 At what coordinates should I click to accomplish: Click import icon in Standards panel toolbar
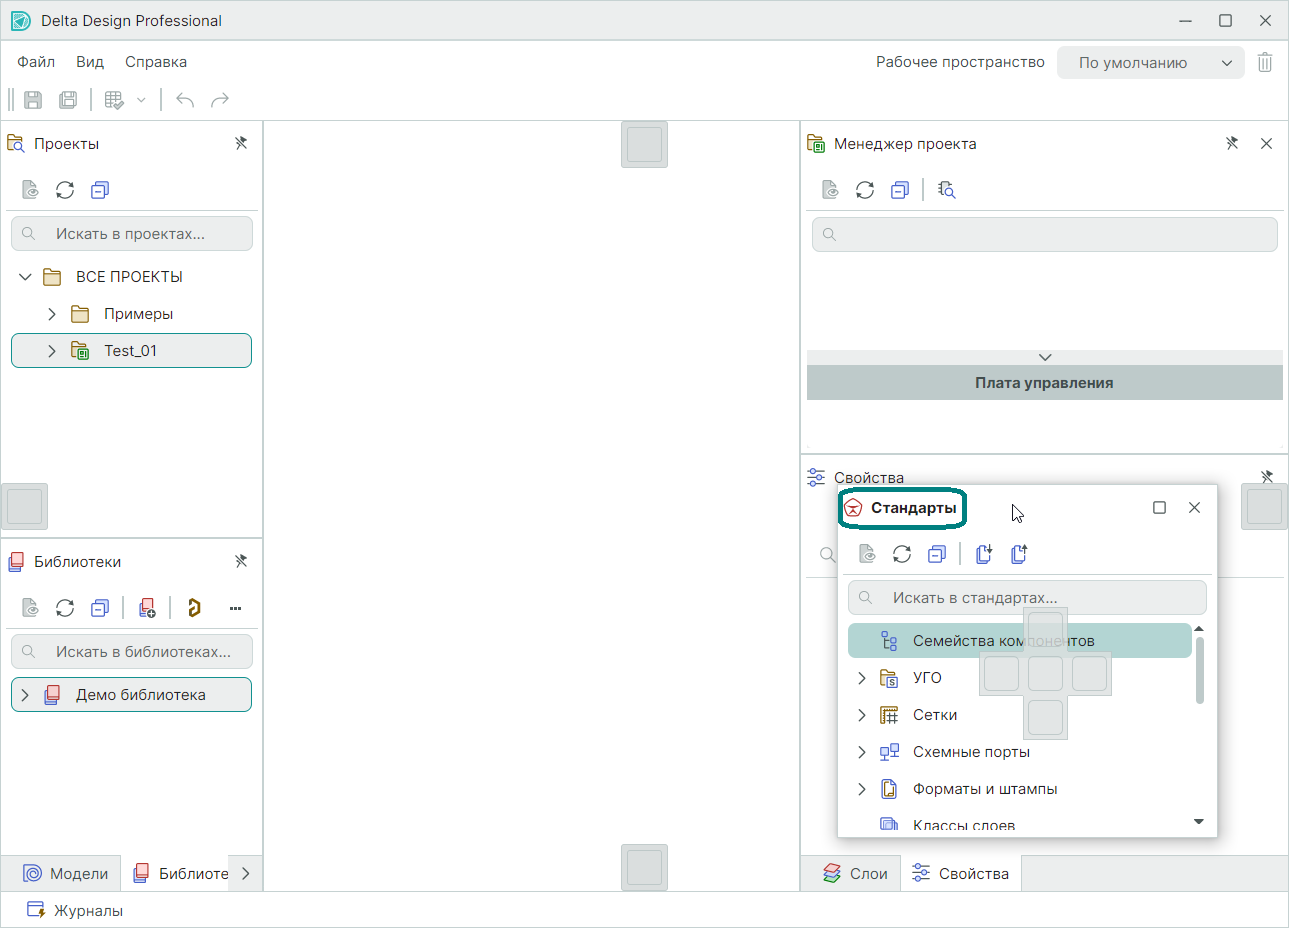[984, 554]
